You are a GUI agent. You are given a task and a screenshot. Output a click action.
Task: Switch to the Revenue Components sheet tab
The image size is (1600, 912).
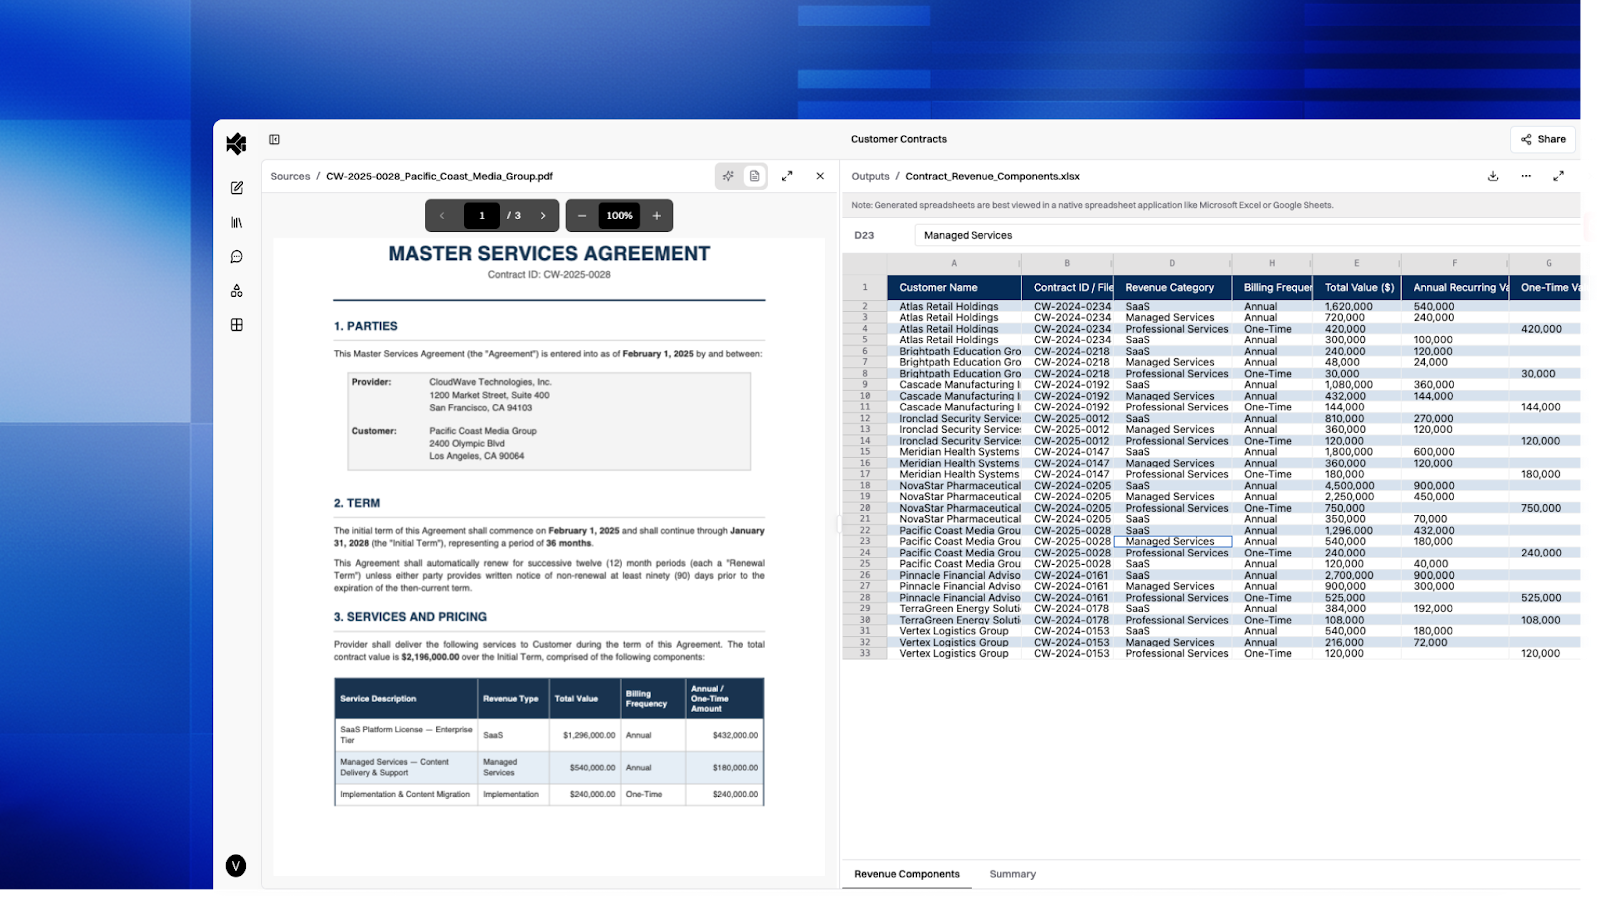pos(907,874)
